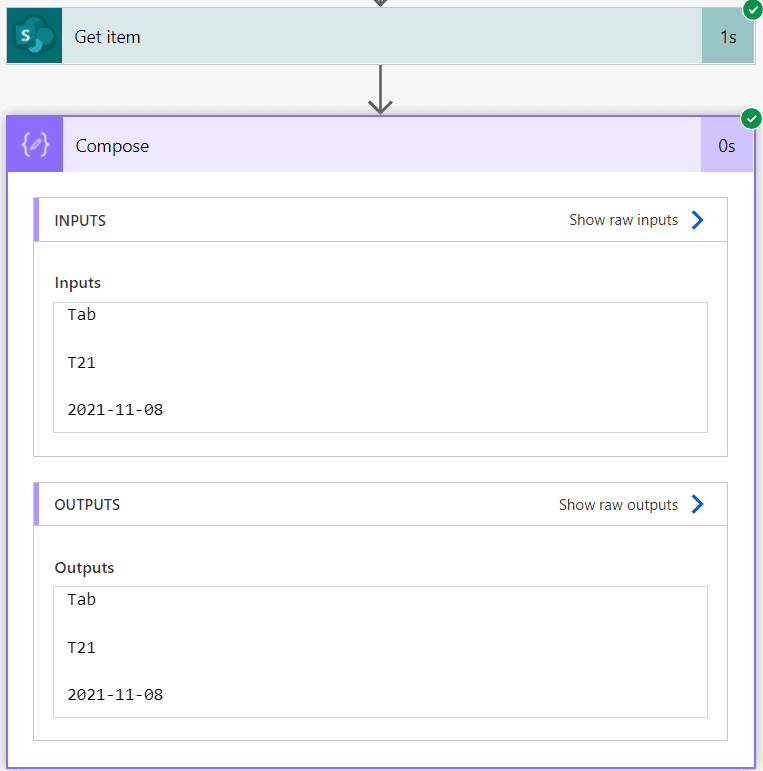763x771 pixels.
Task: Click 'Tab' in the Inputs box
Action: coord(82,314)
